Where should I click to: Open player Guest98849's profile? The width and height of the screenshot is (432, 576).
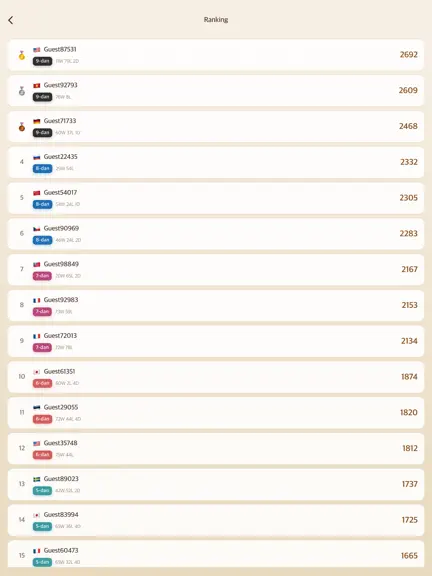216,270
